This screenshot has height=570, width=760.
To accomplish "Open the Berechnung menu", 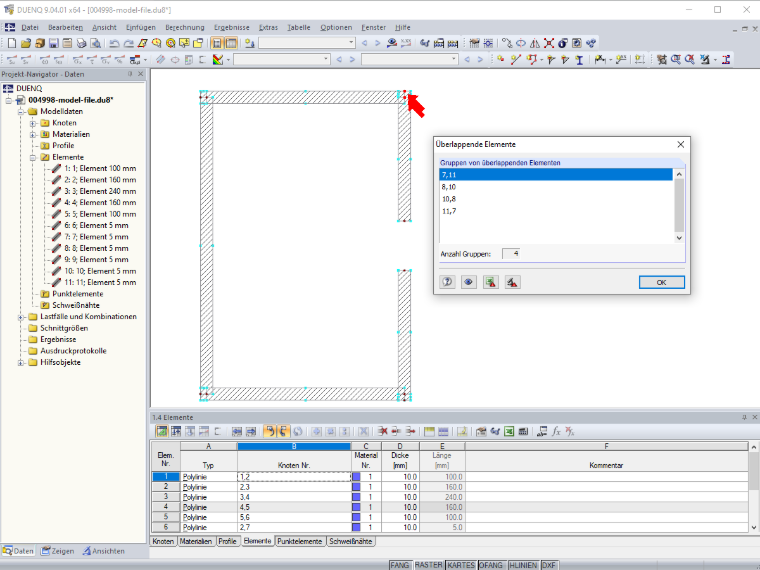I will [x=185, y=28].
